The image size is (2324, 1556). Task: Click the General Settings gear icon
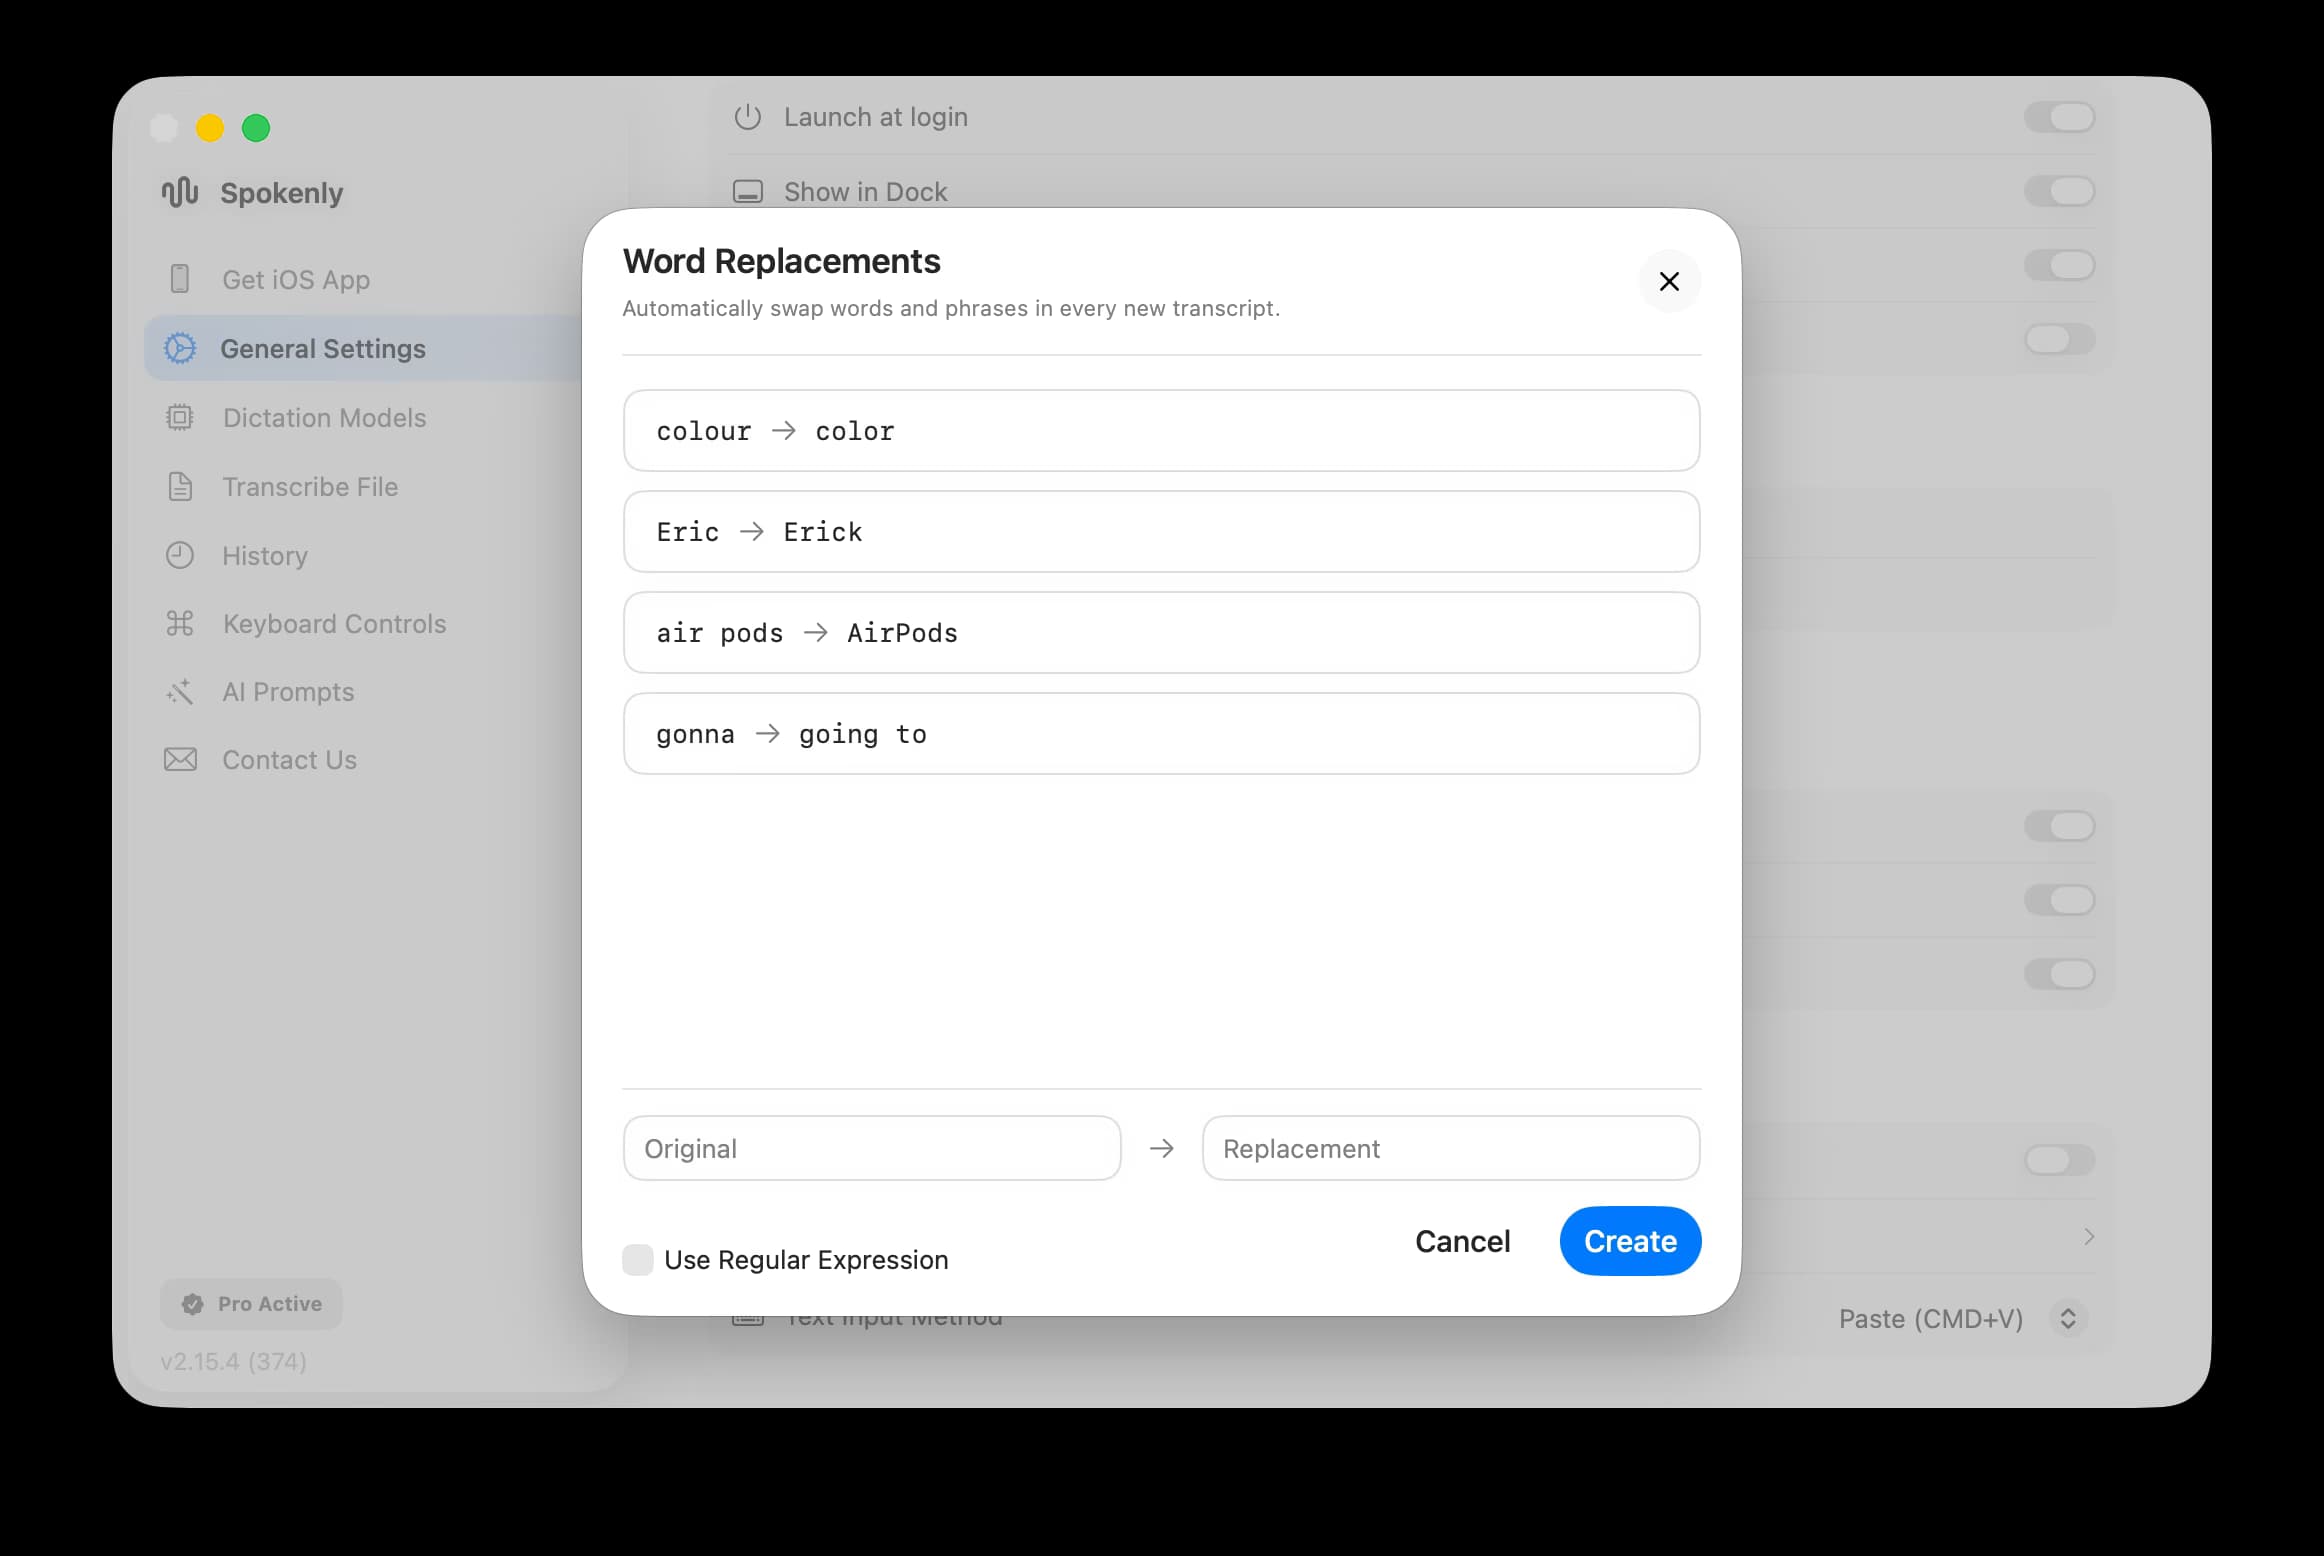[x=180, y=348]
